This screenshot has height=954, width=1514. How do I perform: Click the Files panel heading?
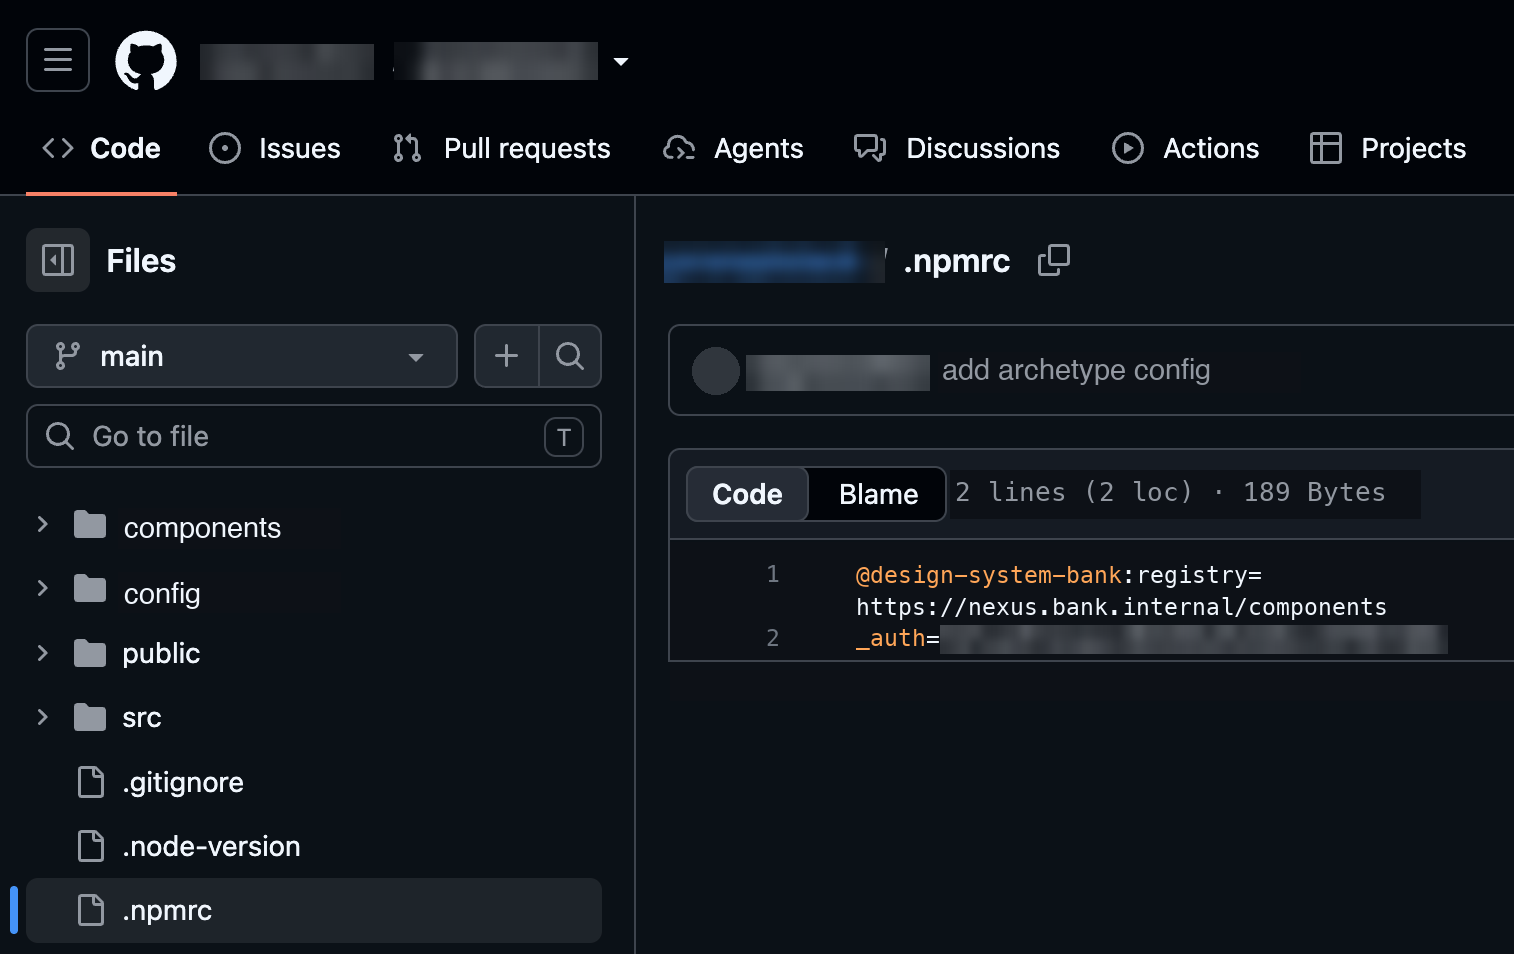point(141,261)
